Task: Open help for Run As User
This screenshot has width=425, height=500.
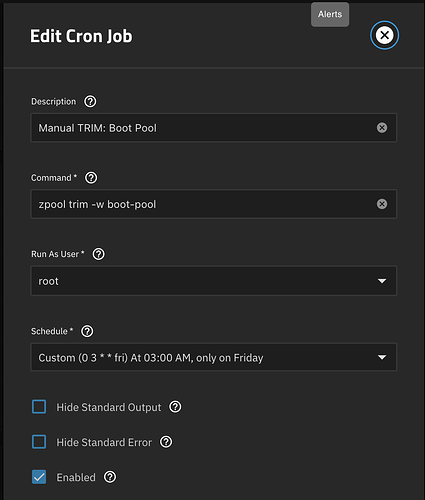Action: coord(98,254)
